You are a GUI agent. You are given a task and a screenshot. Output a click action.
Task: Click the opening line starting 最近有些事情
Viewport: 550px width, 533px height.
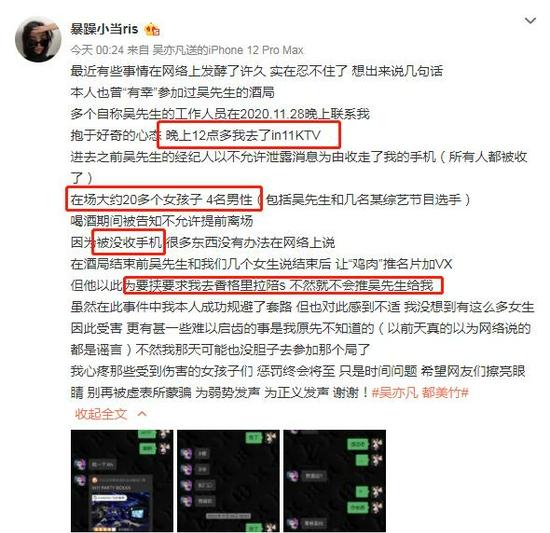tap(256, 71)
